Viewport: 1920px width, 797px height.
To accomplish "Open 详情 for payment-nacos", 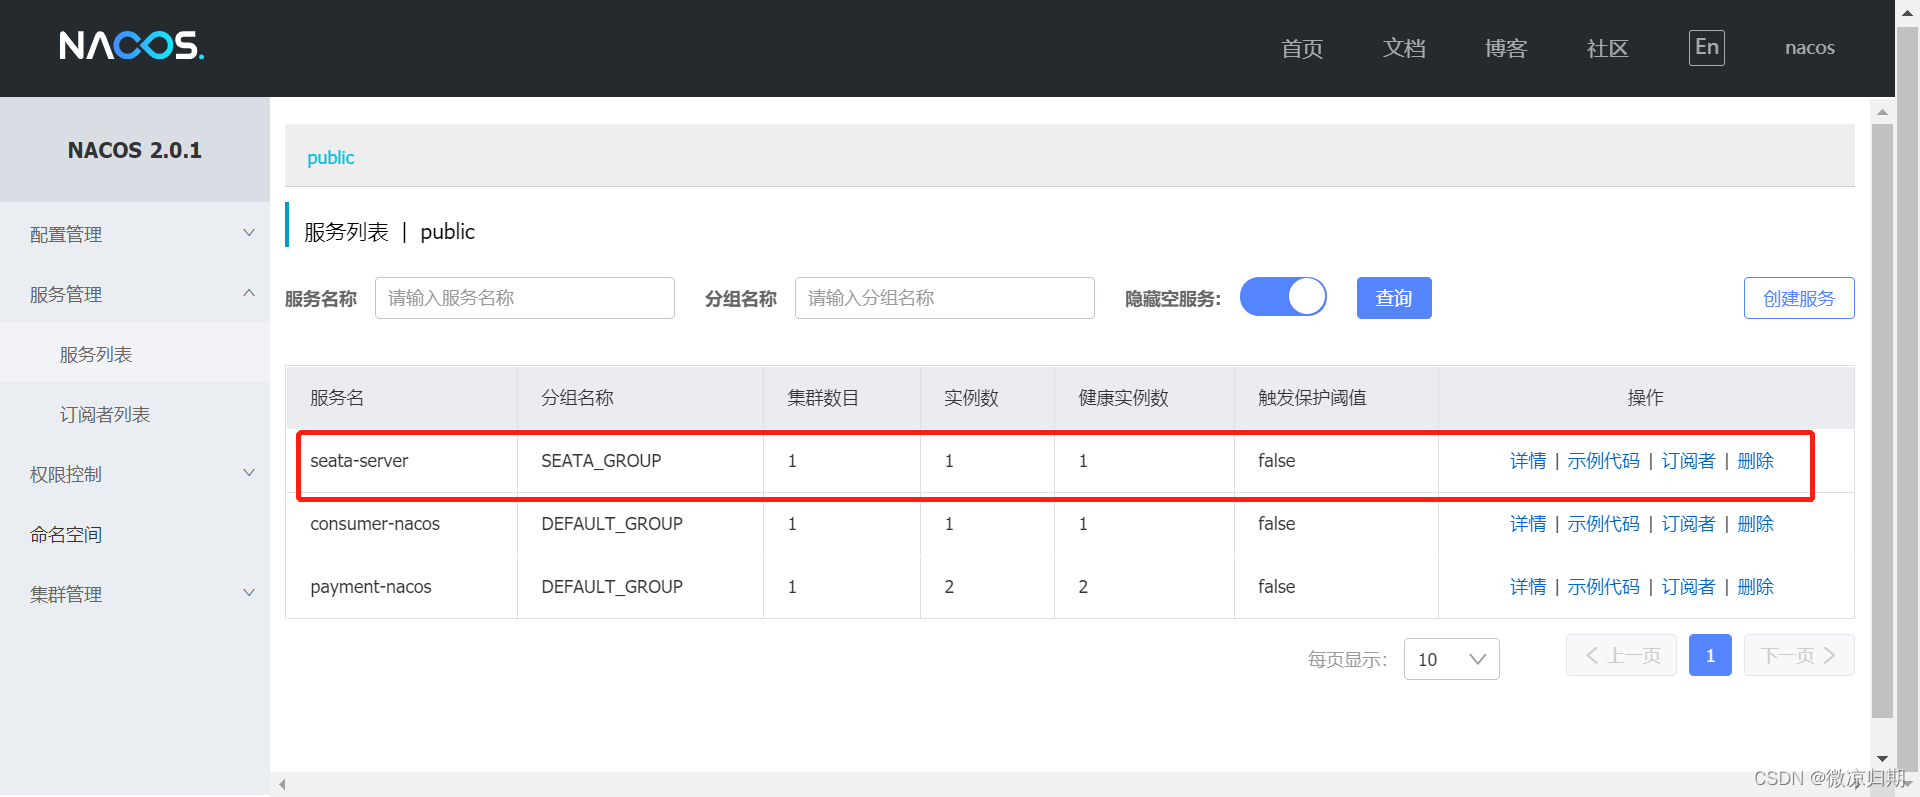I will [x=1528, y=587].
